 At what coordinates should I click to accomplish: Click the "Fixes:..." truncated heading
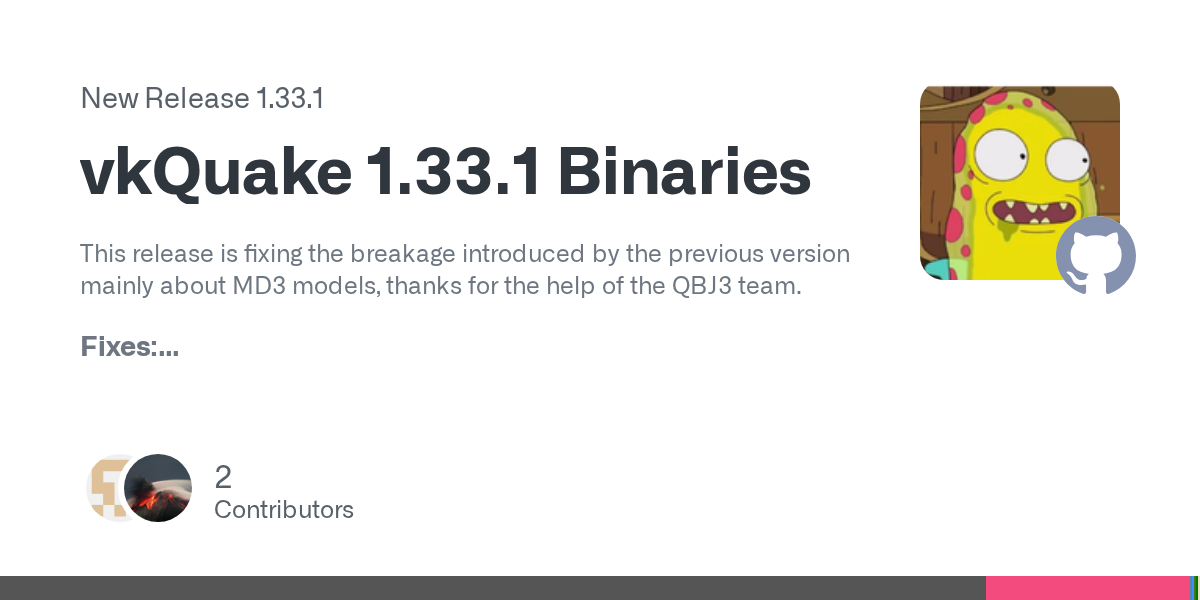coord(129,348)
